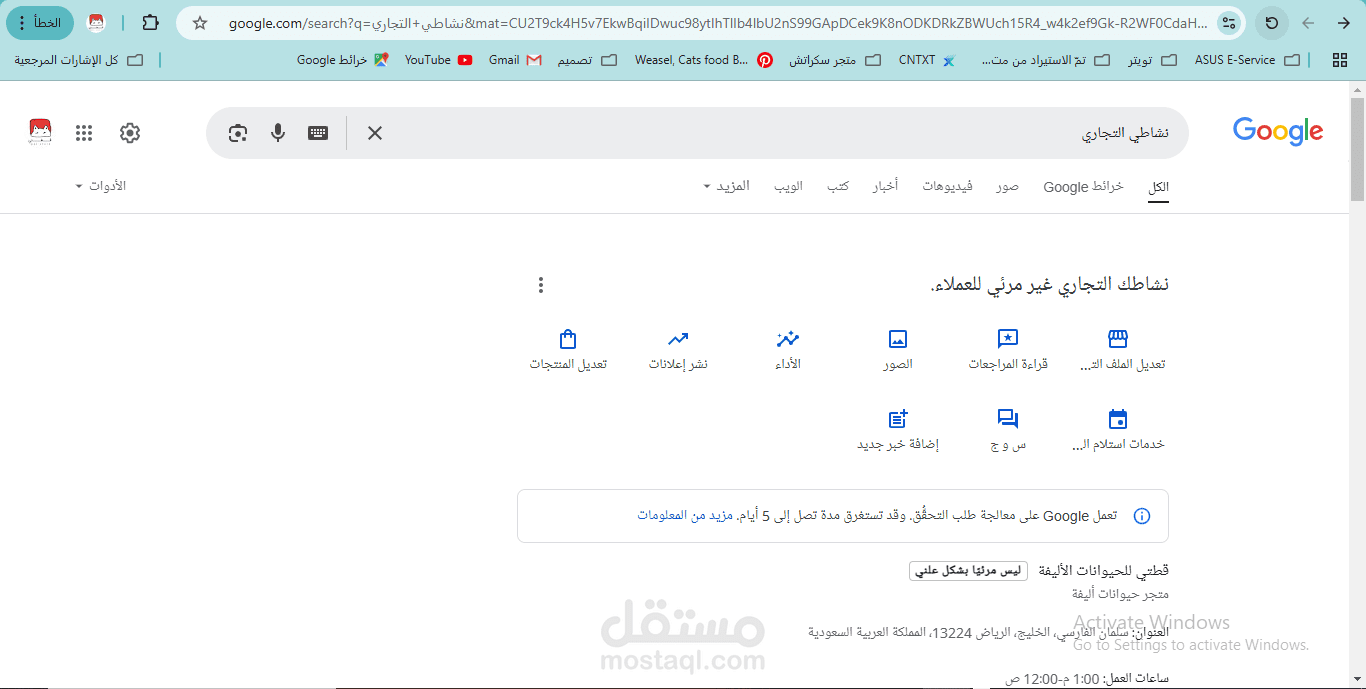Click the info icon in verification notice

(x=1142, y=516)
